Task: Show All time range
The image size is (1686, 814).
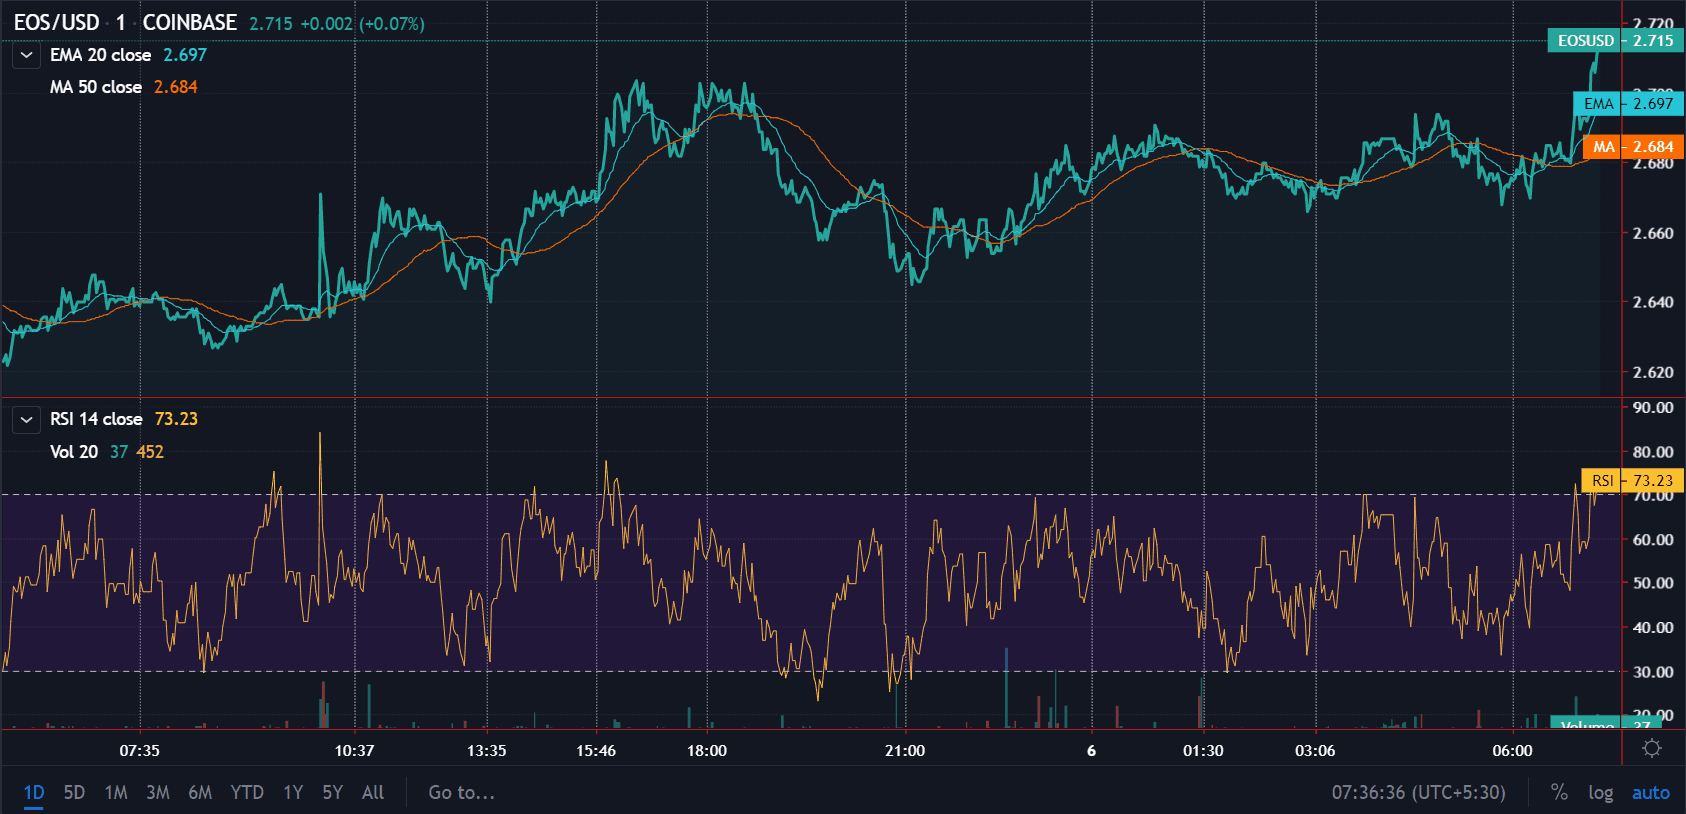Action: [373, 792]
